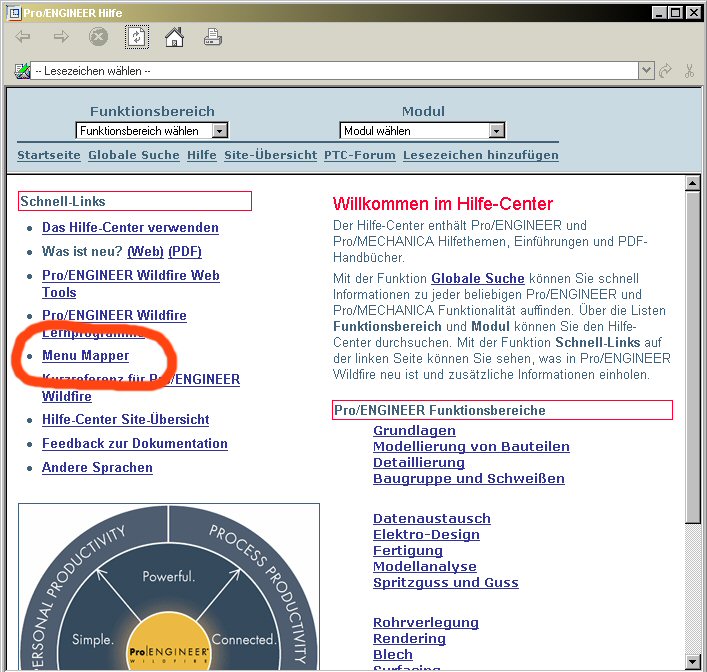
Task: Open Das Hilfe-Center verwenden link
Action: [130, 227]
